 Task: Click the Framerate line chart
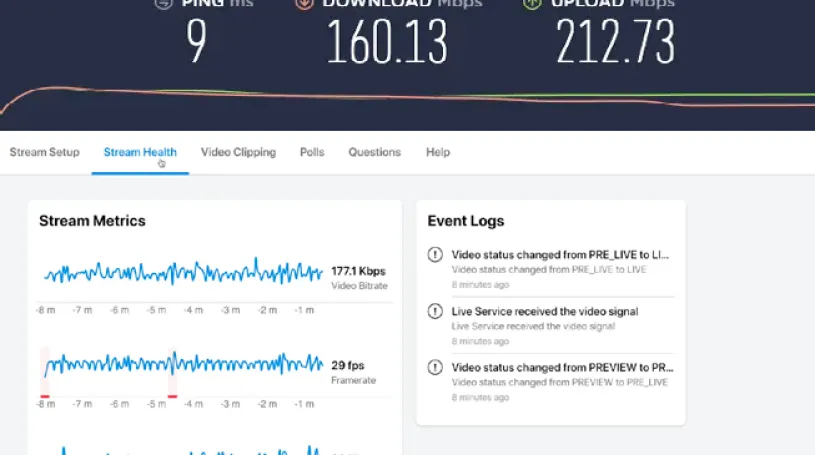click(x=183, y=364)
